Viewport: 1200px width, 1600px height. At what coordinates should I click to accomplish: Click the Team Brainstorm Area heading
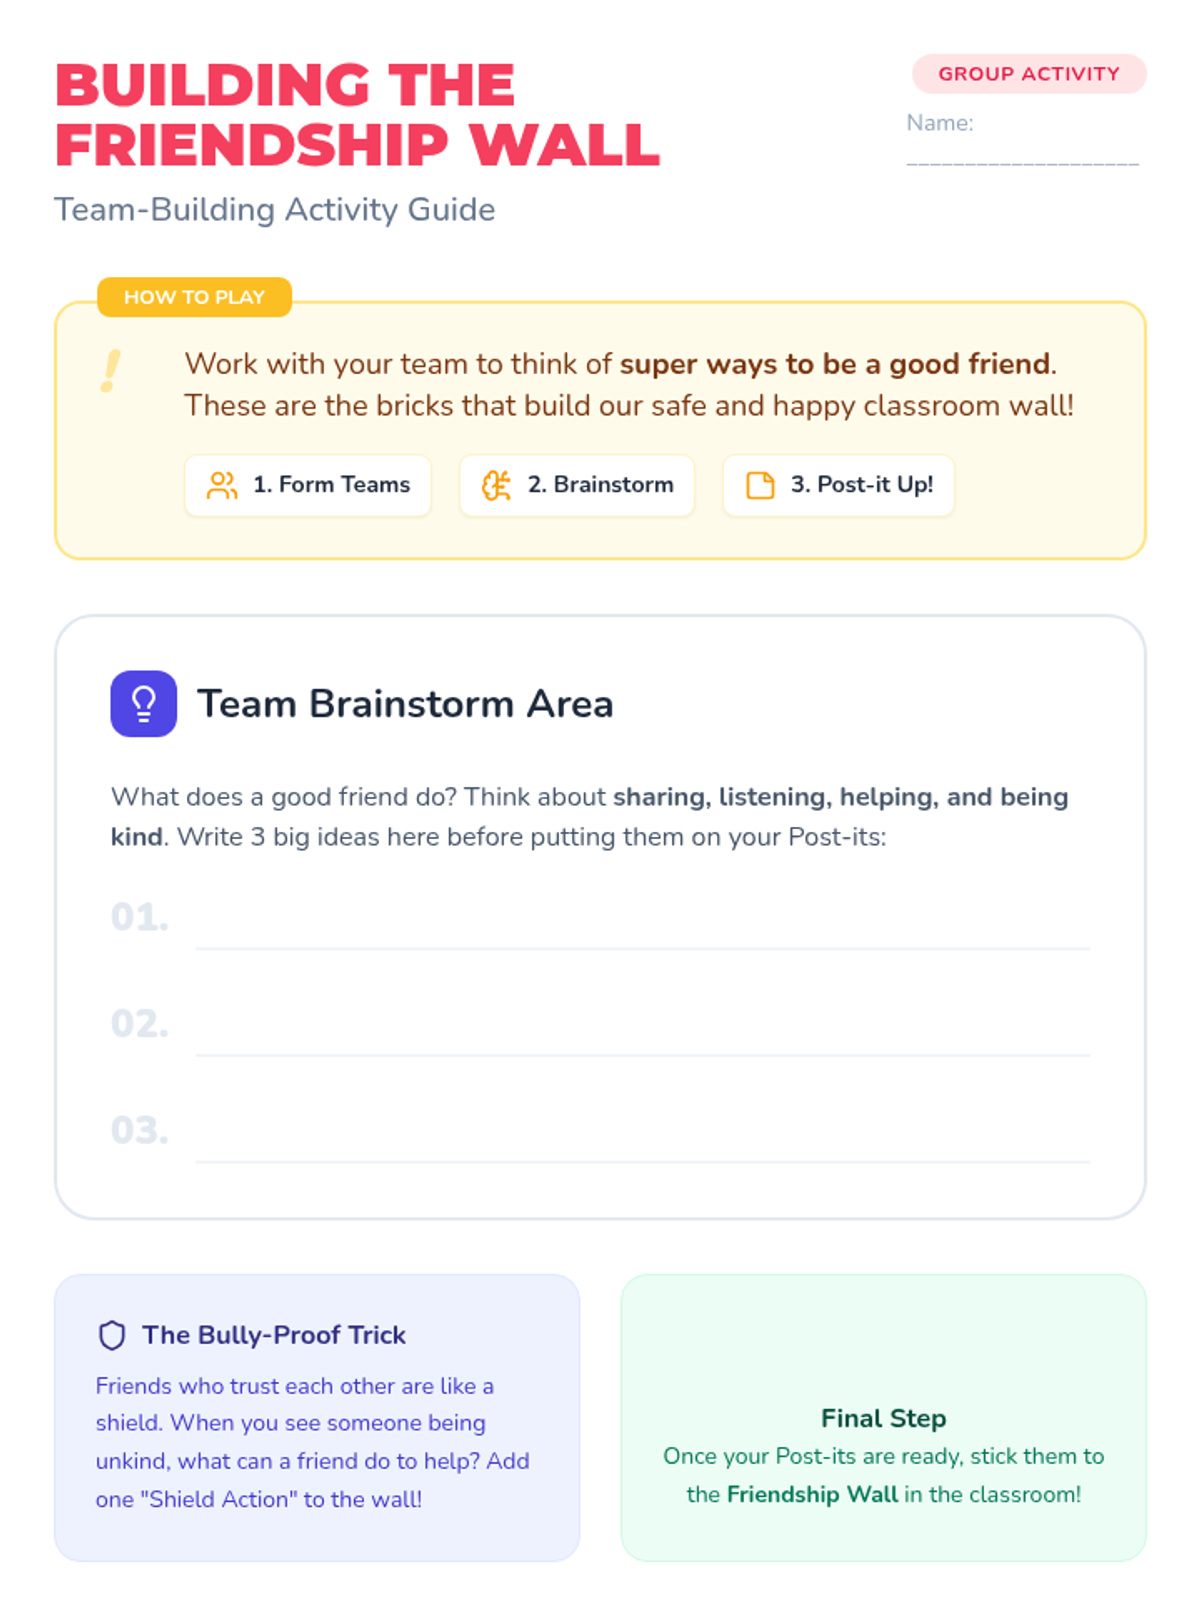(405, 704)
